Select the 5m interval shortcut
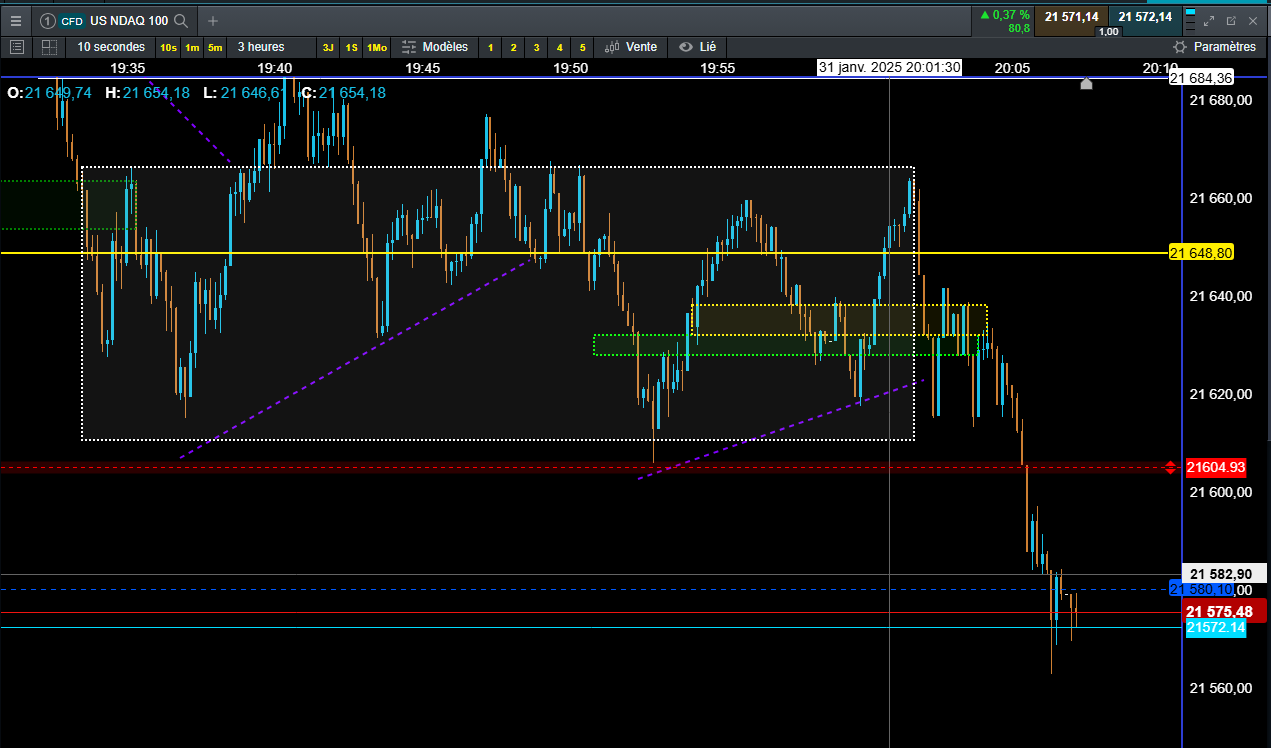The image size is (1271, 748). click(x=215, y=47)
